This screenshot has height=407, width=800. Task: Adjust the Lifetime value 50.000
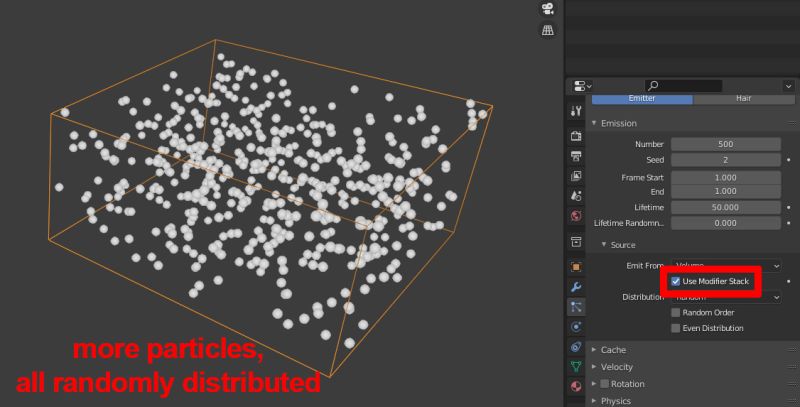(726, 208)
